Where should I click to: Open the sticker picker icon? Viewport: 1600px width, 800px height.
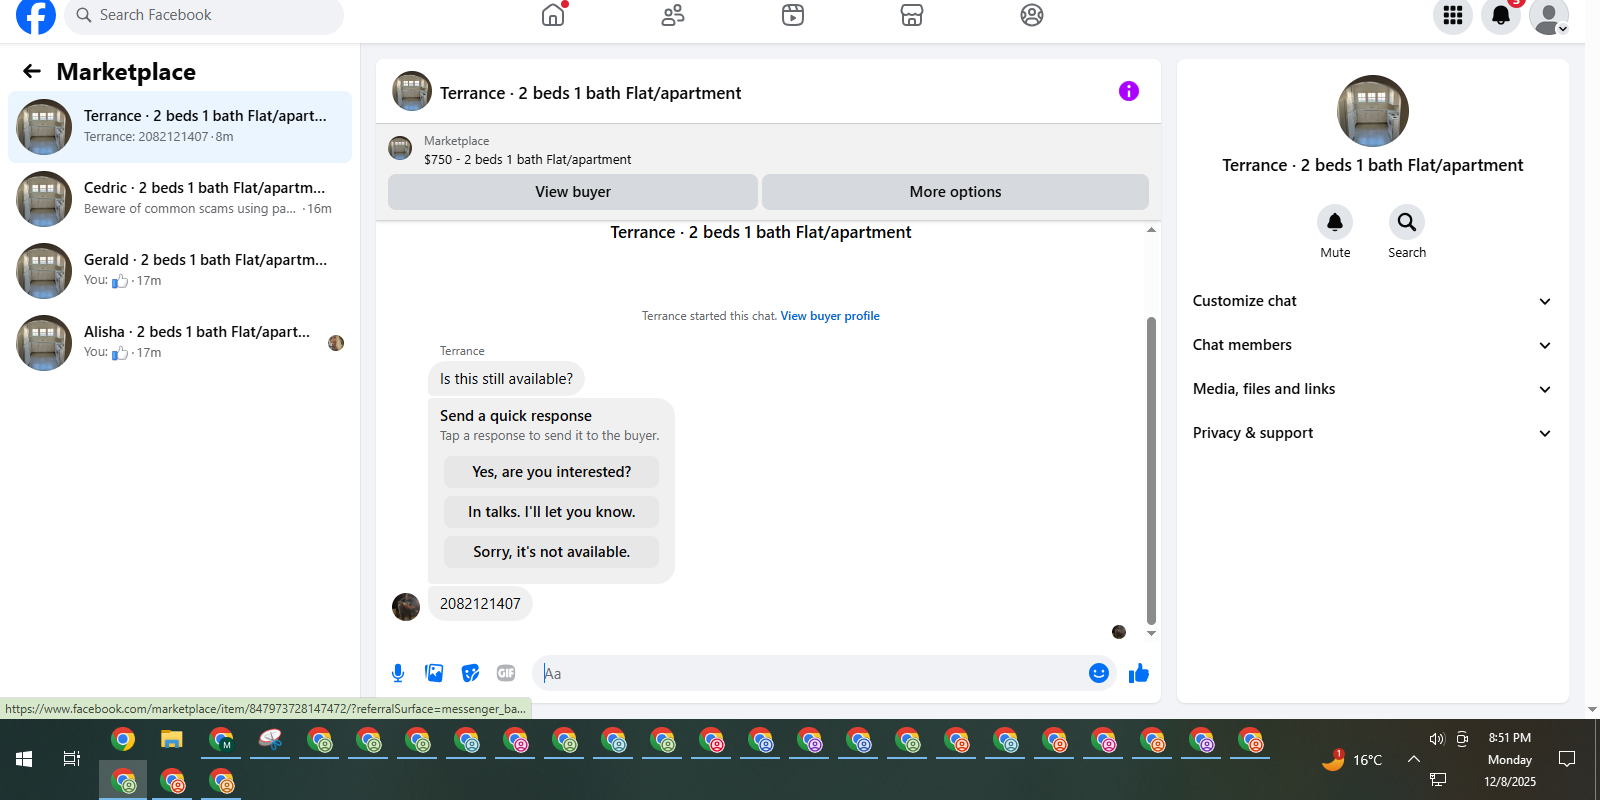[x=470, y=673]
